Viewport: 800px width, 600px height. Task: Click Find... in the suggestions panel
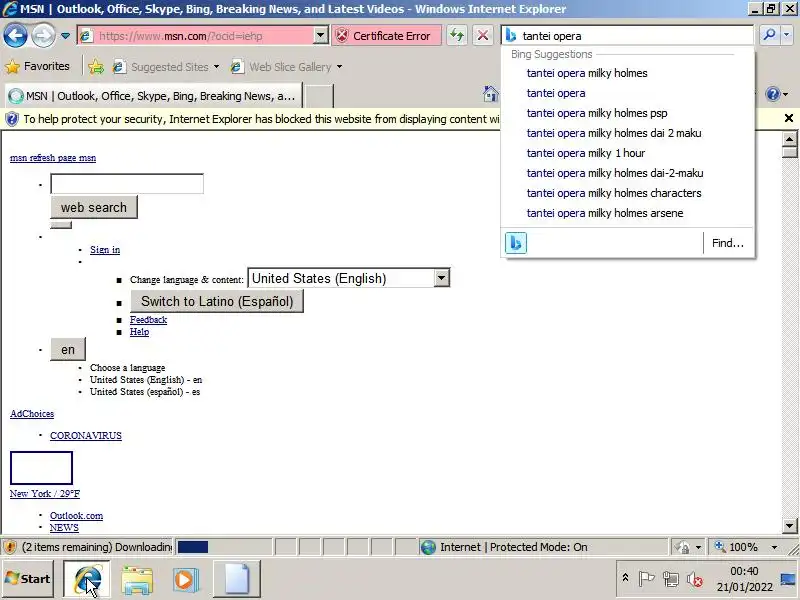728,243
